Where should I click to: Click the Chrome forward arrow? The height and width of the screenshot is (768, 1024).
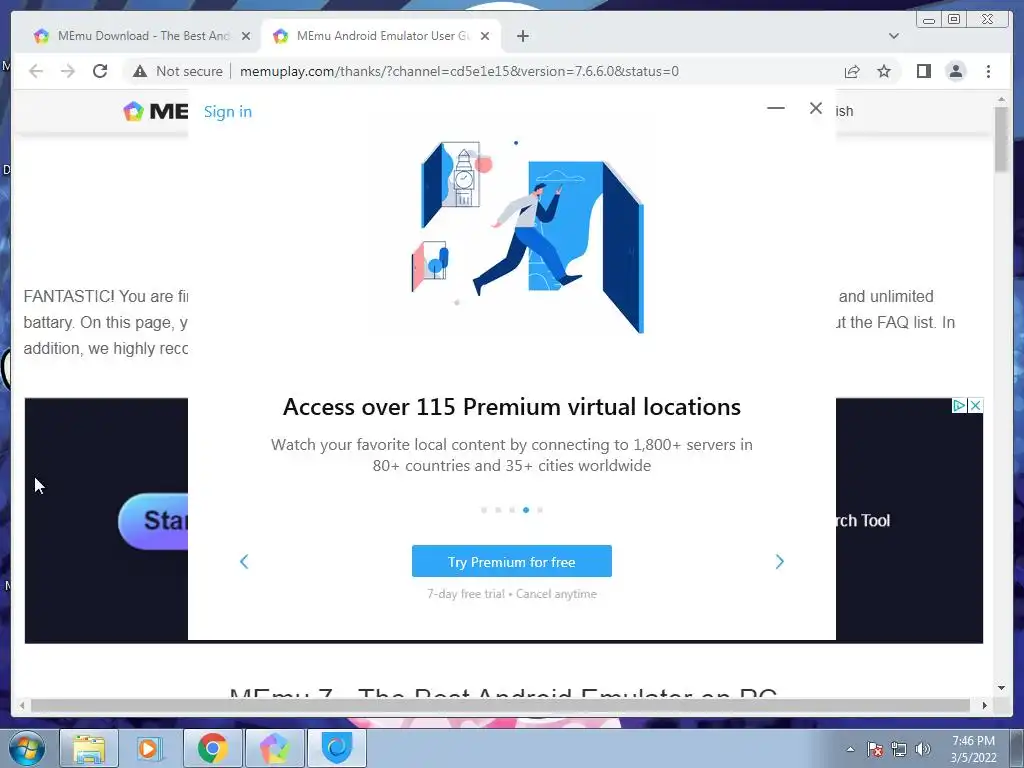pyautogui.click(x=67, y=71)
